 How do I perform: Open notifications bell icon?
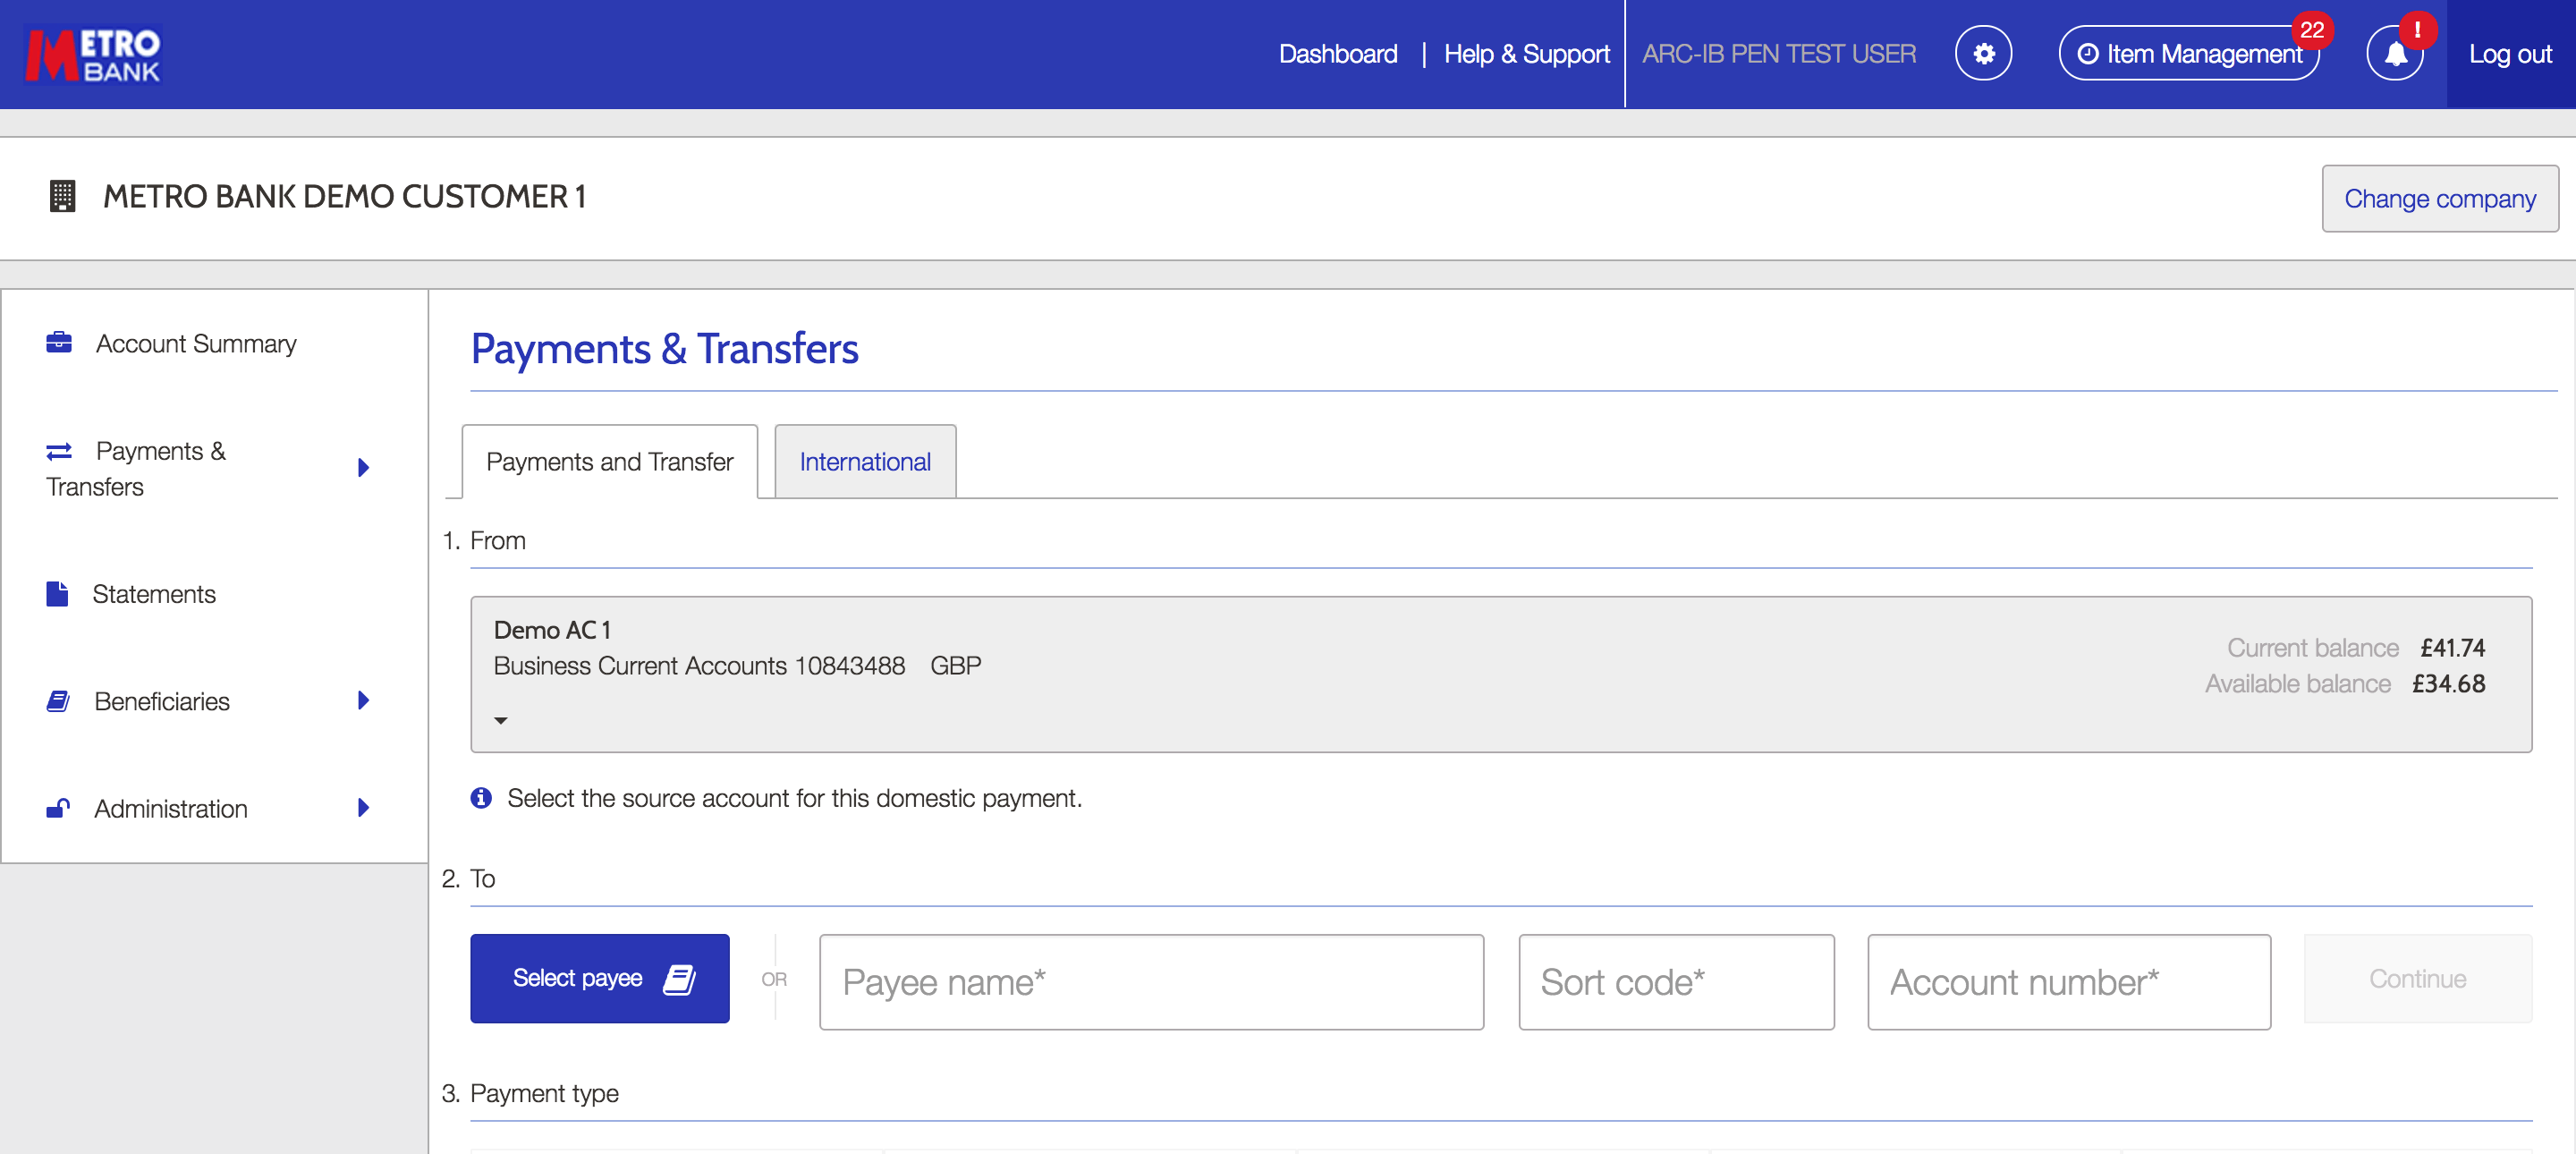pos(2395,54)
